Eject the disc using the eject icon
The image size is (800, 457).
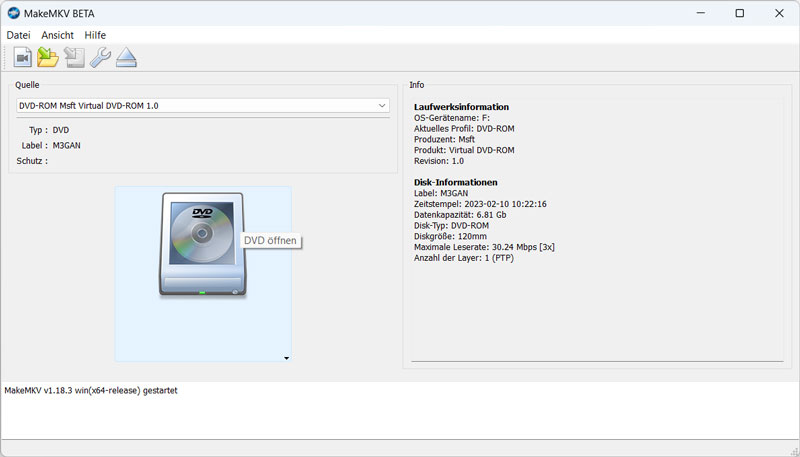pos(125,58)
